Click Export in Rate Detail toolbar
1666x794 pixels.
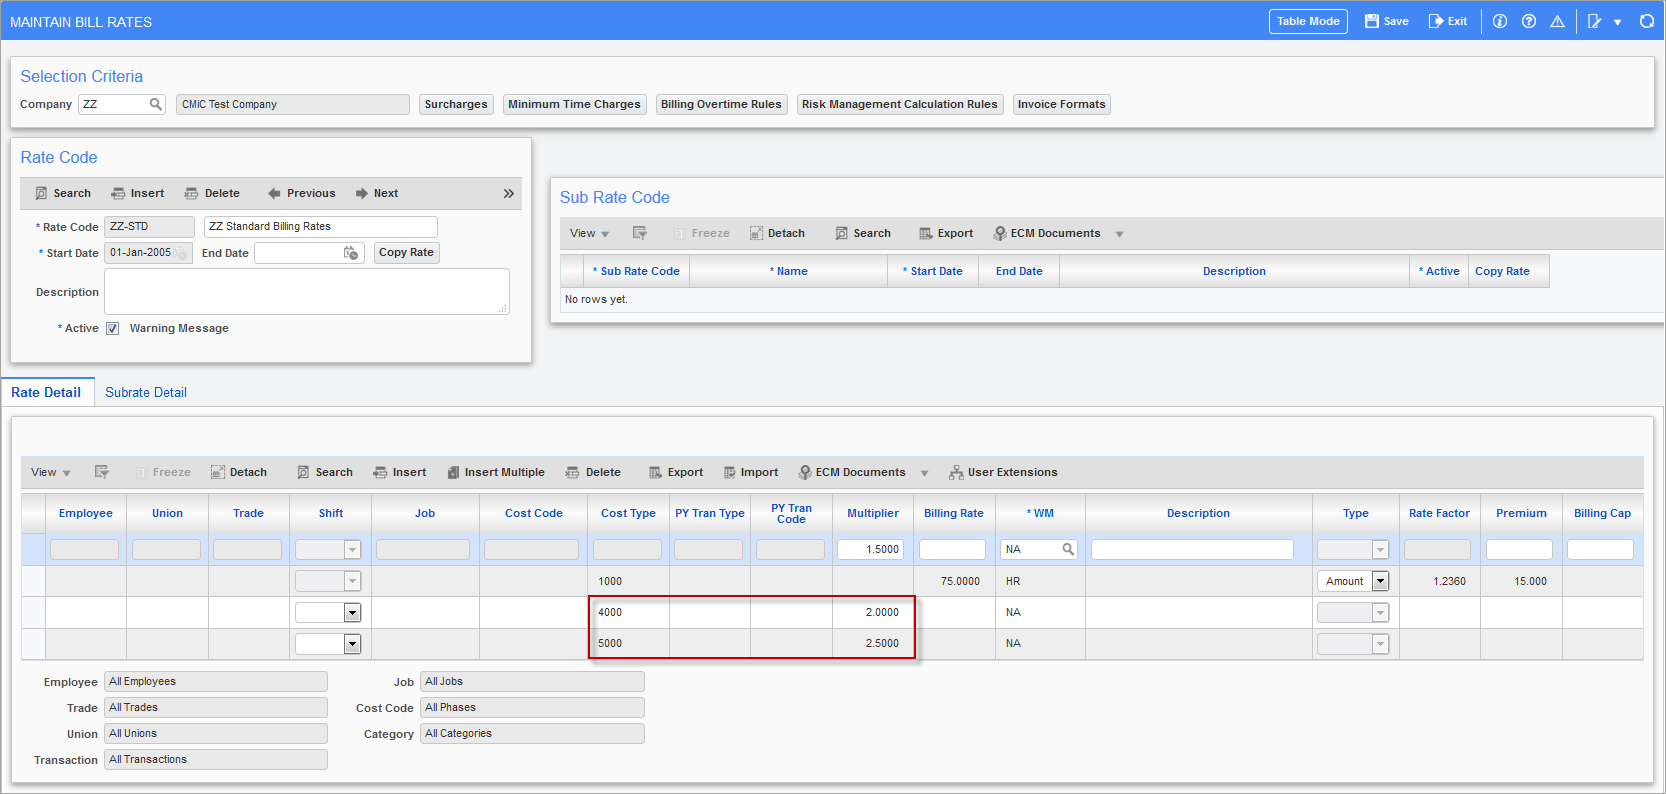[676, 472]
